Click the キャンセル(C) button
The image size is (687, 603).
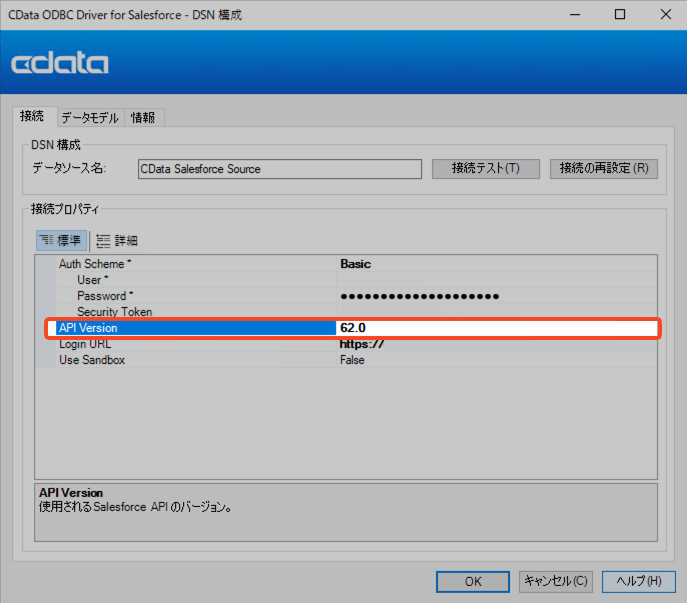point(556,582)
